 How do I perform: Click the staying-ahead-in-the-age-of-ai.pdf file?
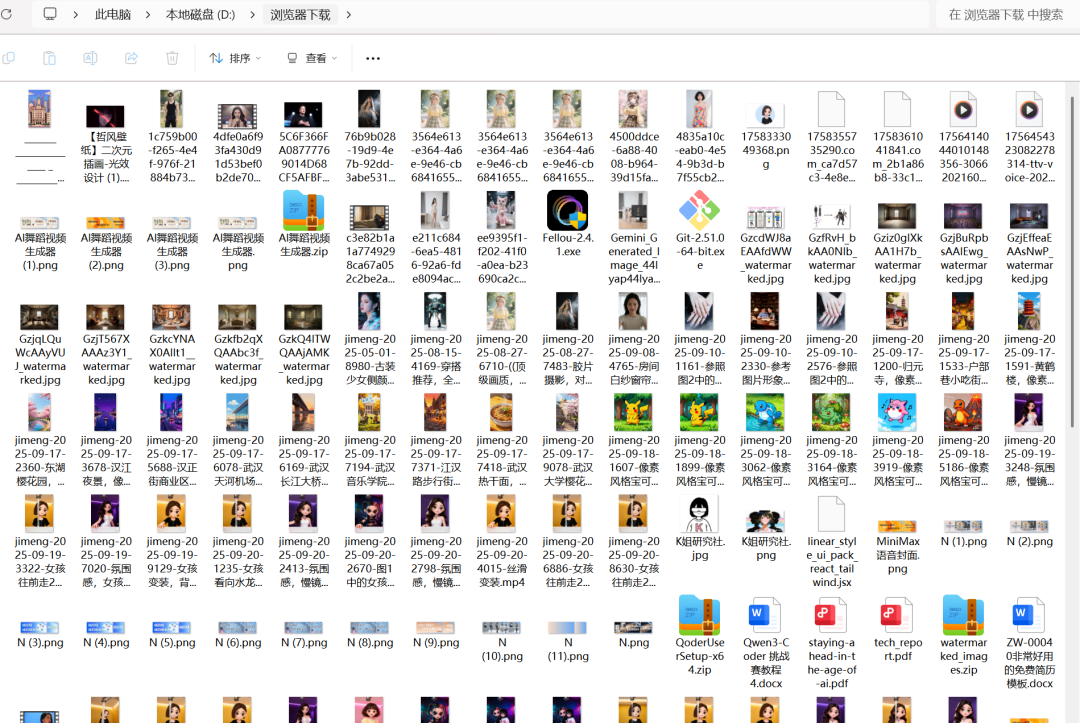pos(831,616)
